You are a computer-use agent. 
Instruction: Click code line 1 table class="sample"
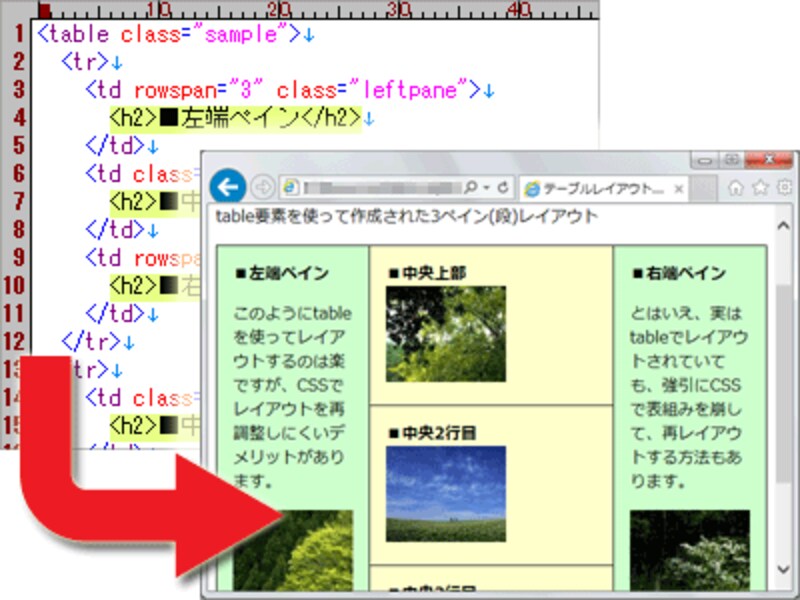169,35
